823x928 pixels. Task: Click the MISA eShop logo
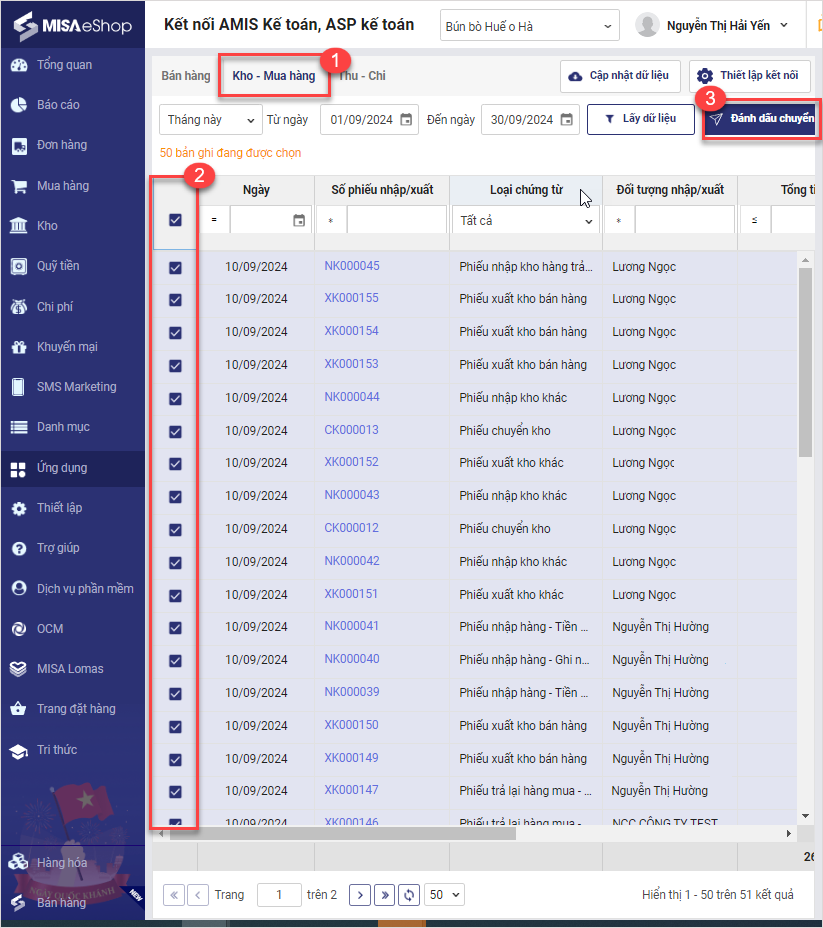tap(72, 26)
